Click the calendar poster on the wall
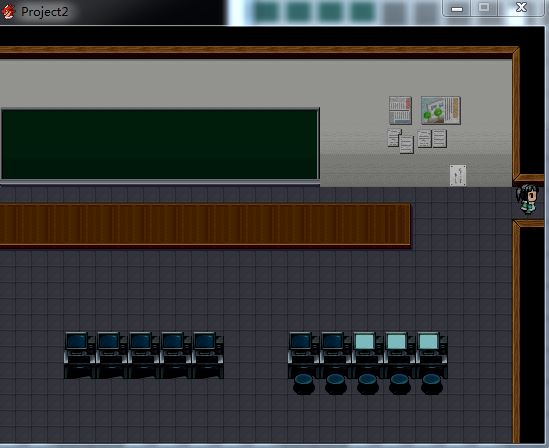This screenshot has width=549, height=448. [x=400, y=111]
